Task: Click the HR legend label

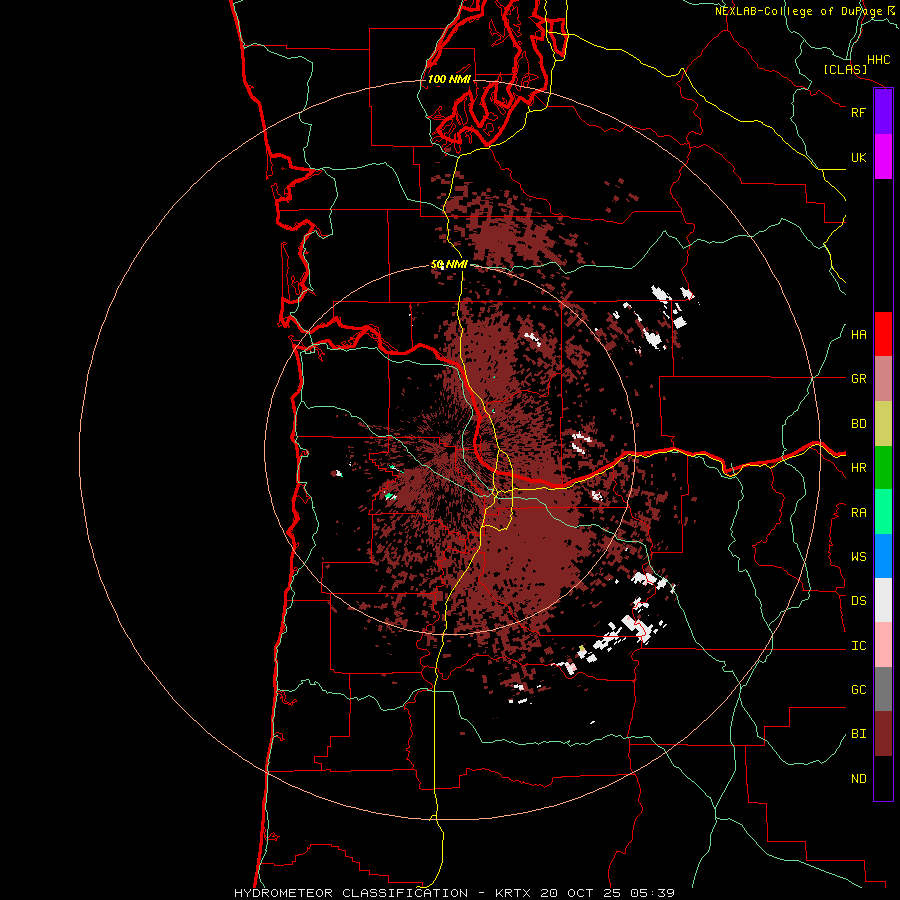Action: pyautogui.click(x=858, y=468)
